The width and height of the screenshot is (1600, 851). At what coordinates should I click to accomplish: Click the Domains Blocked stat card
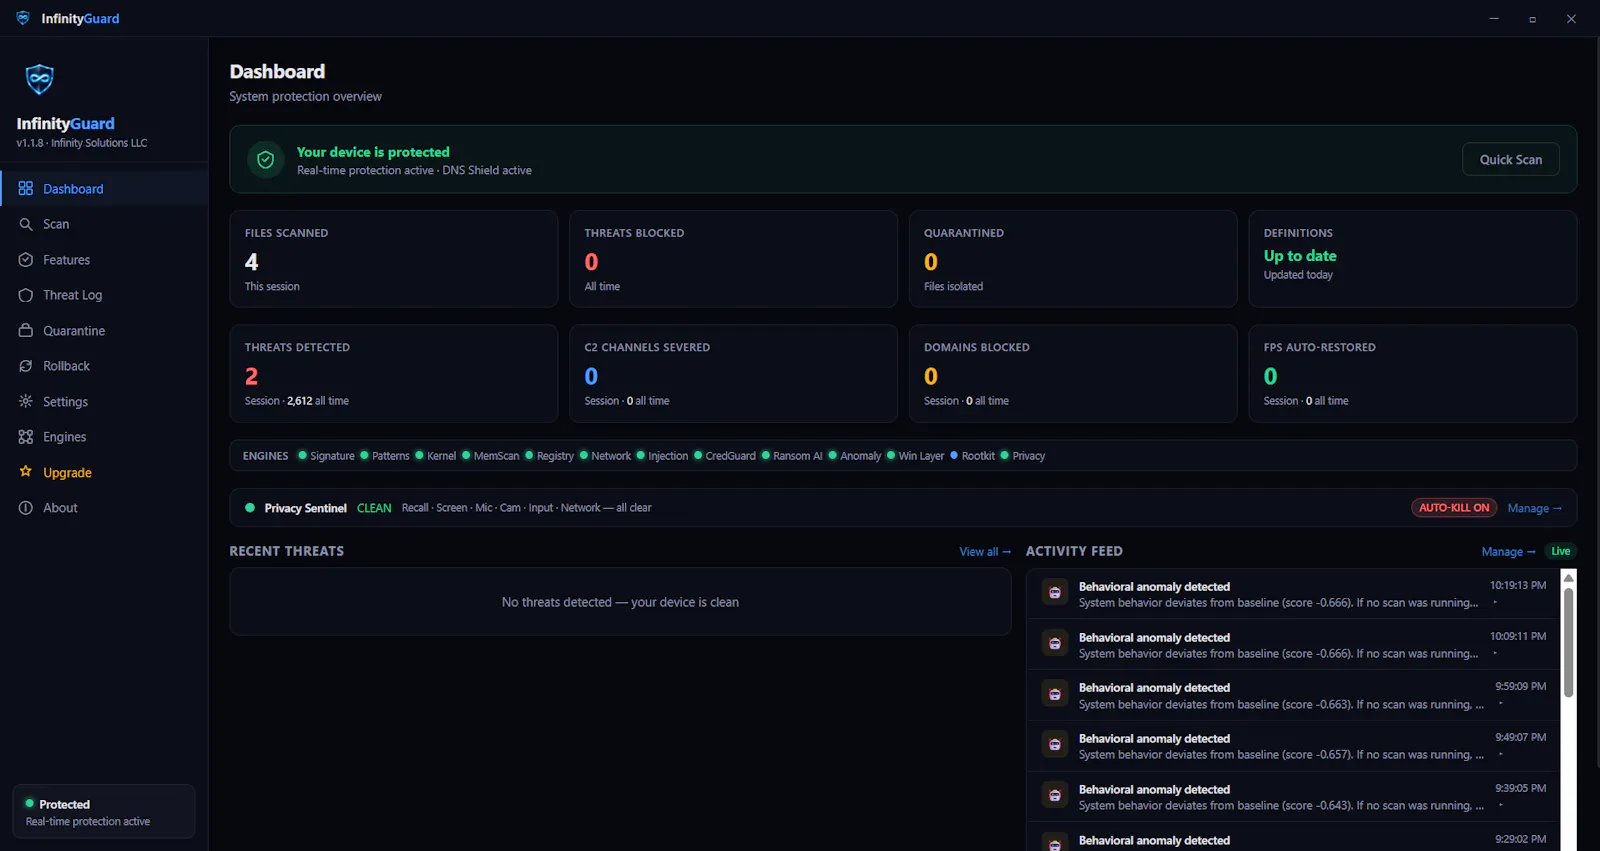[x=1073, y=373]
